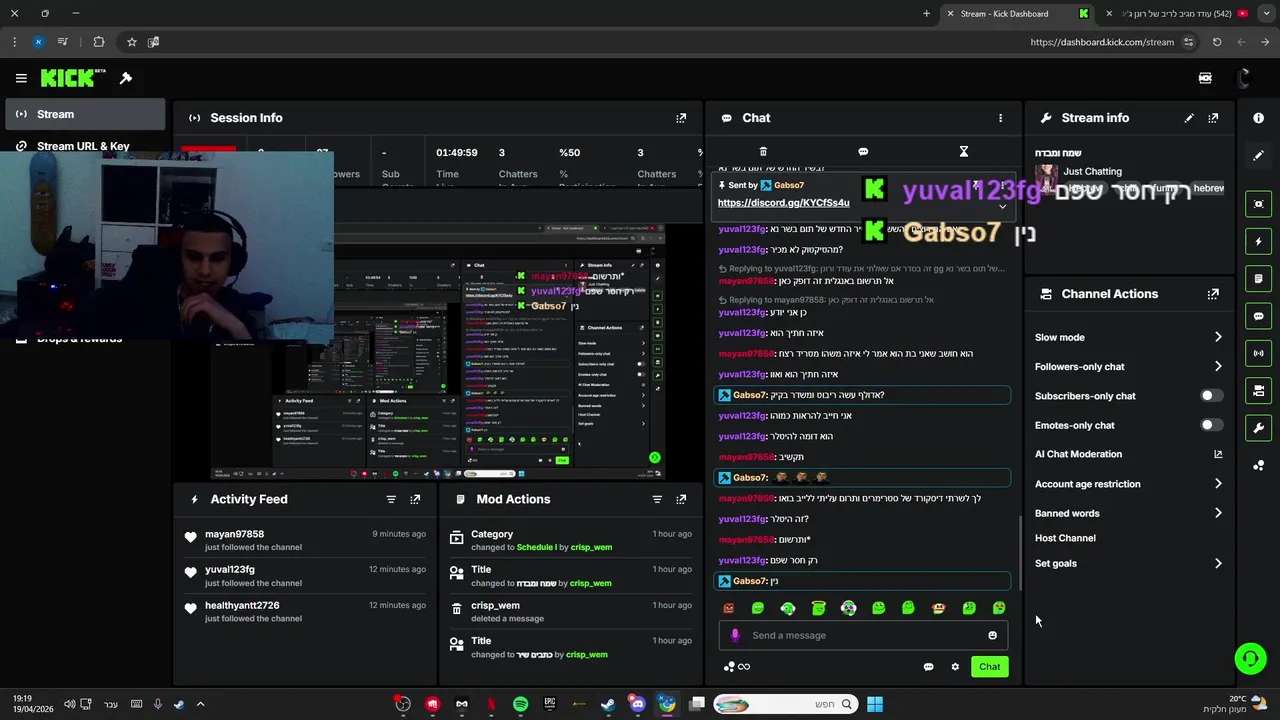Expand Banned words settings
Screen dimensions: 1280x720
pyautogui.click(x=1218, y=513)
